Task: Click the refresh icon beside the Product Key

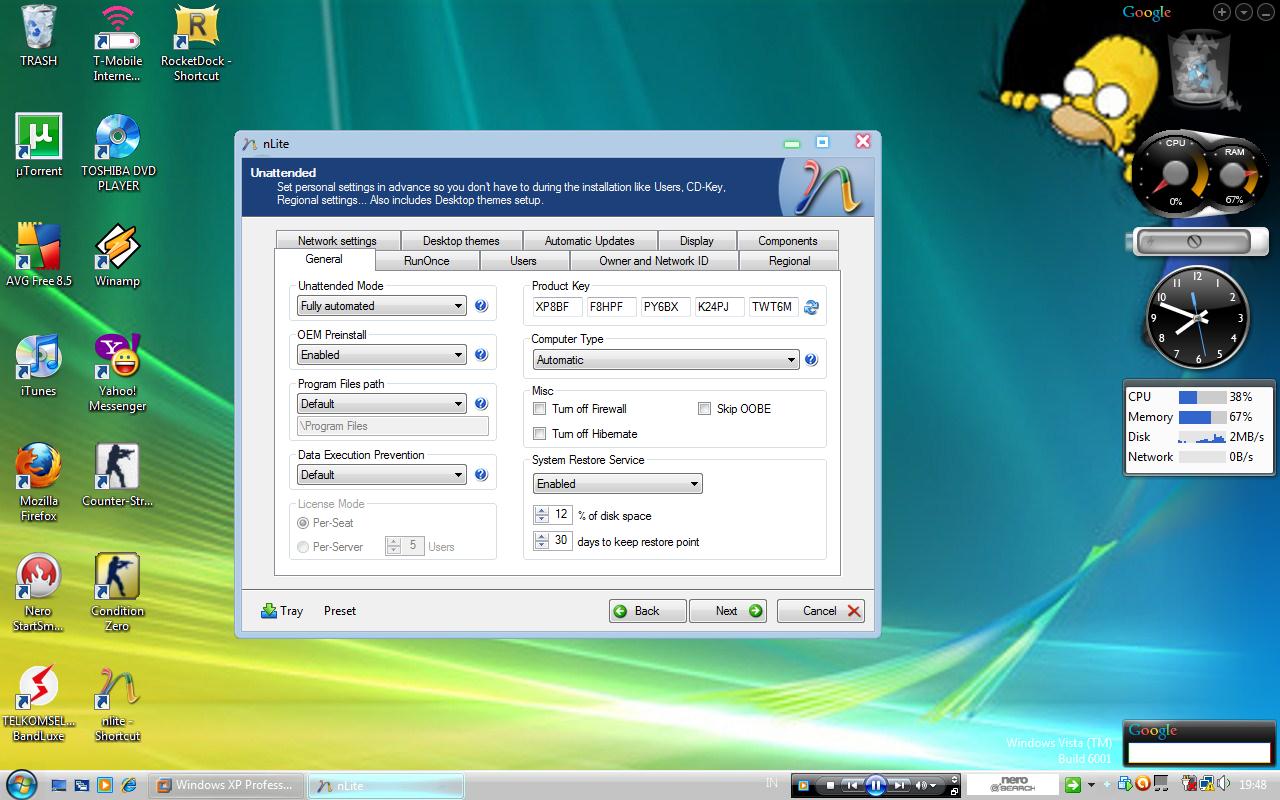Action: (811, 307)
